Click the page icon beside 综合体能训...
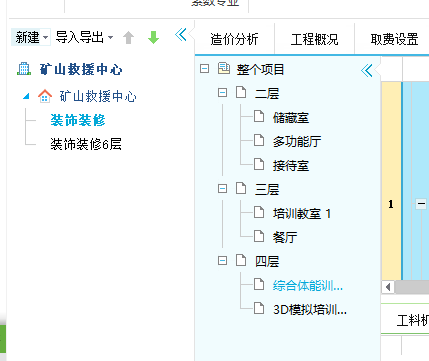The width and height of the screenshot is (429, 361). tap(259, 284)
